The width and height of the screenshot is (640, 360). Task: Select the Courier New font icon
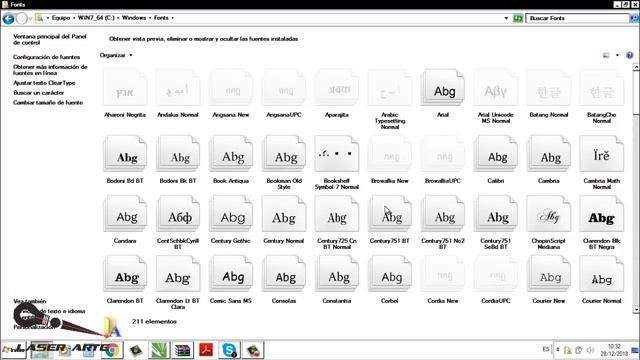coord(549,273)
